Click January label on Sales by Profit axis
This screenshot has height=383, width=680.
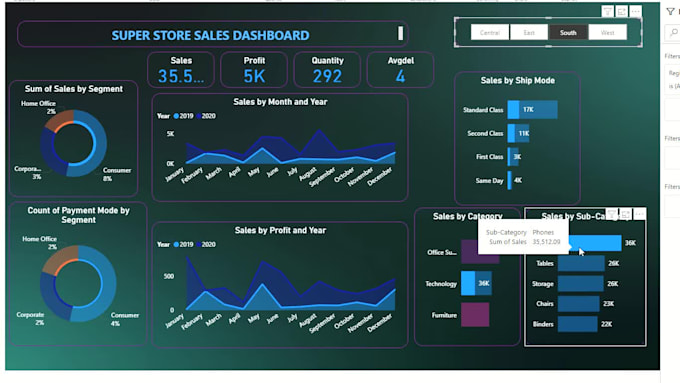(x=175, y=321)
